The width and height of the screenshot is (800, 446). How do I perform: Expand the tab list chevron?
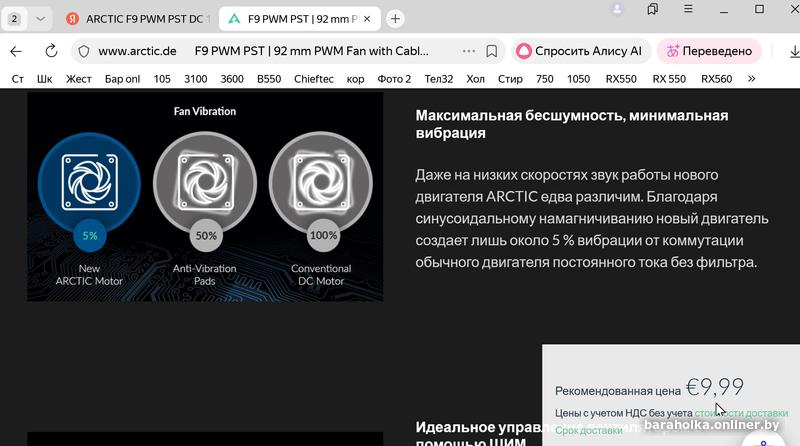40,19
